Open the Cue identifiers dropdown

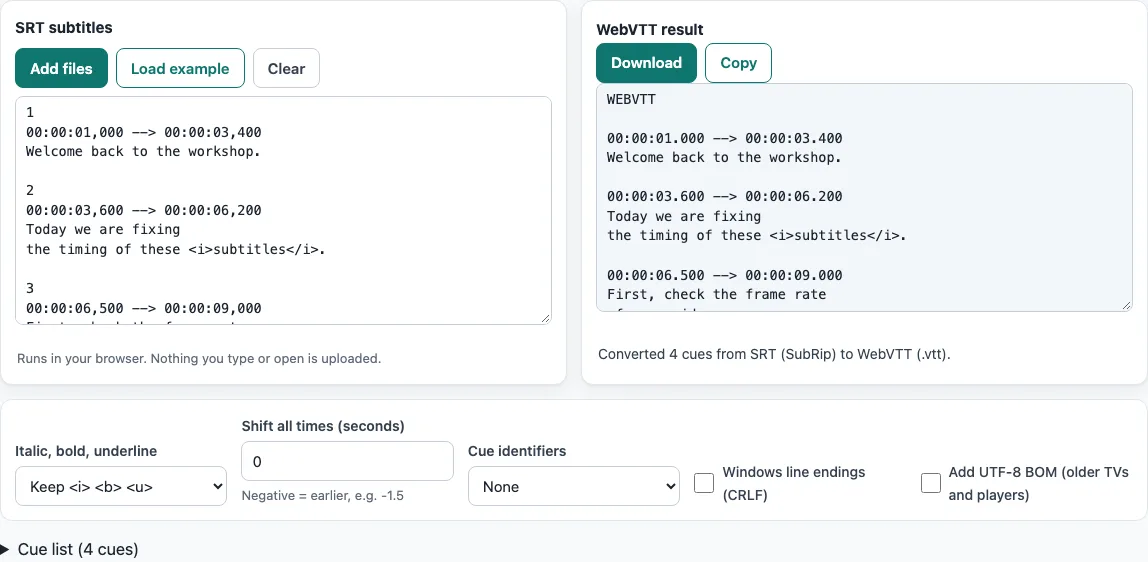(x=574, y=487)
